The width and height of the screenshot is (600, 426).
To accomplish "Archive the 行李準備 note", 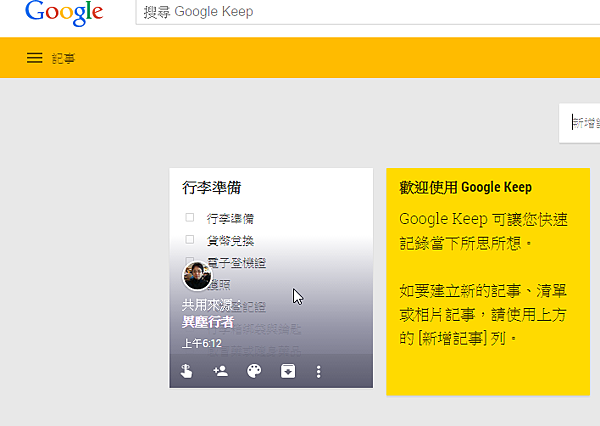I will [x=288, y=371].
